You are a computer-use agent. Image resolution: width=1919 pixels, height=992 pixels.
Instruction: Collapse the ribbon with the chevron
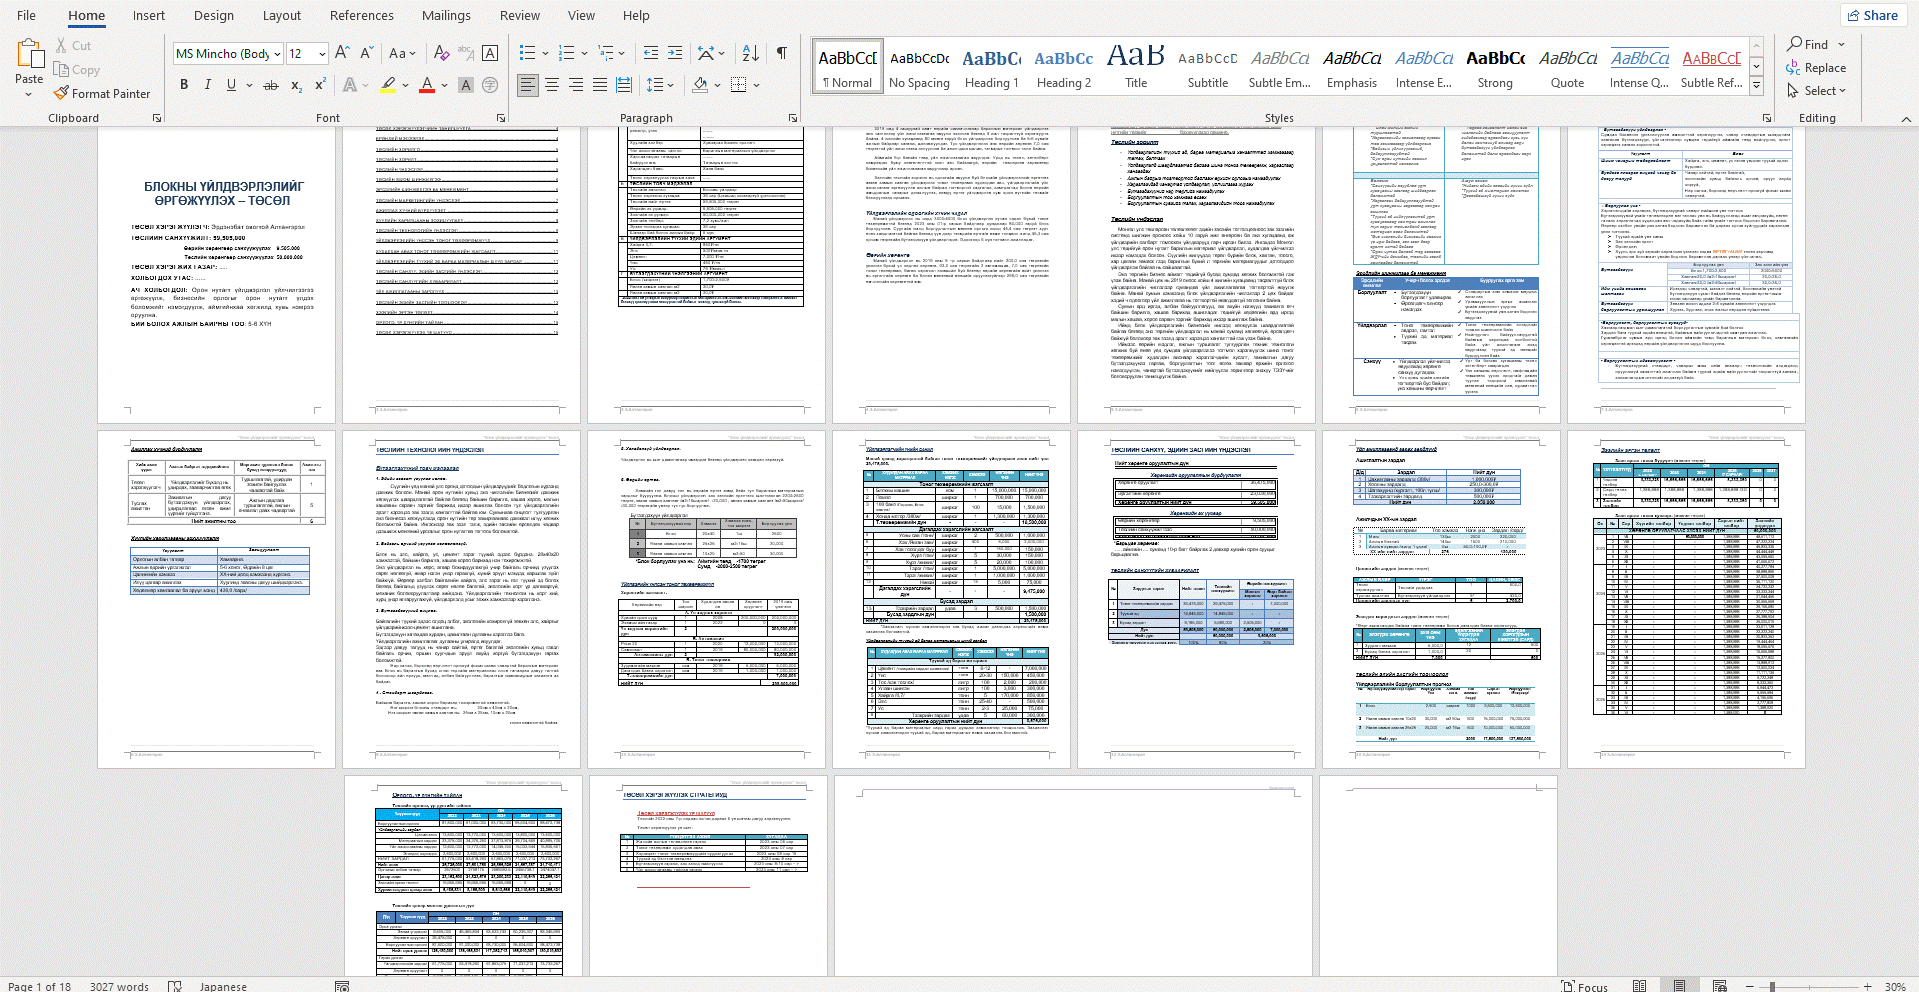[1906, 118]
